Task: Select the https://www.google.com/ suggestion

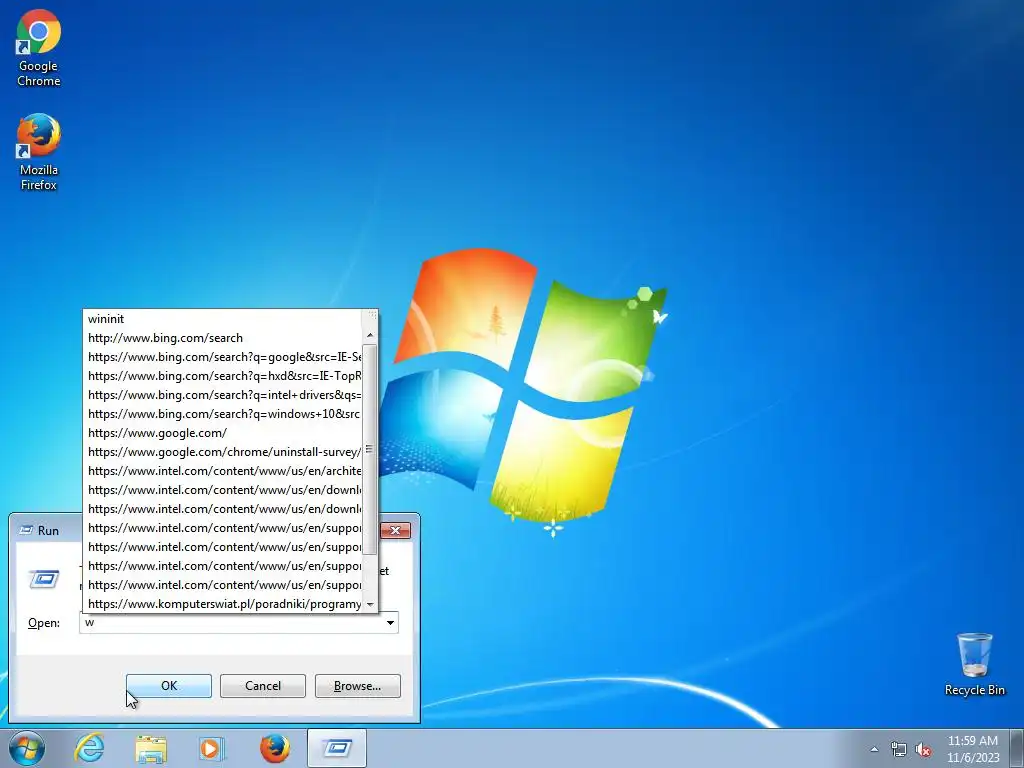Action: [222, 432]
